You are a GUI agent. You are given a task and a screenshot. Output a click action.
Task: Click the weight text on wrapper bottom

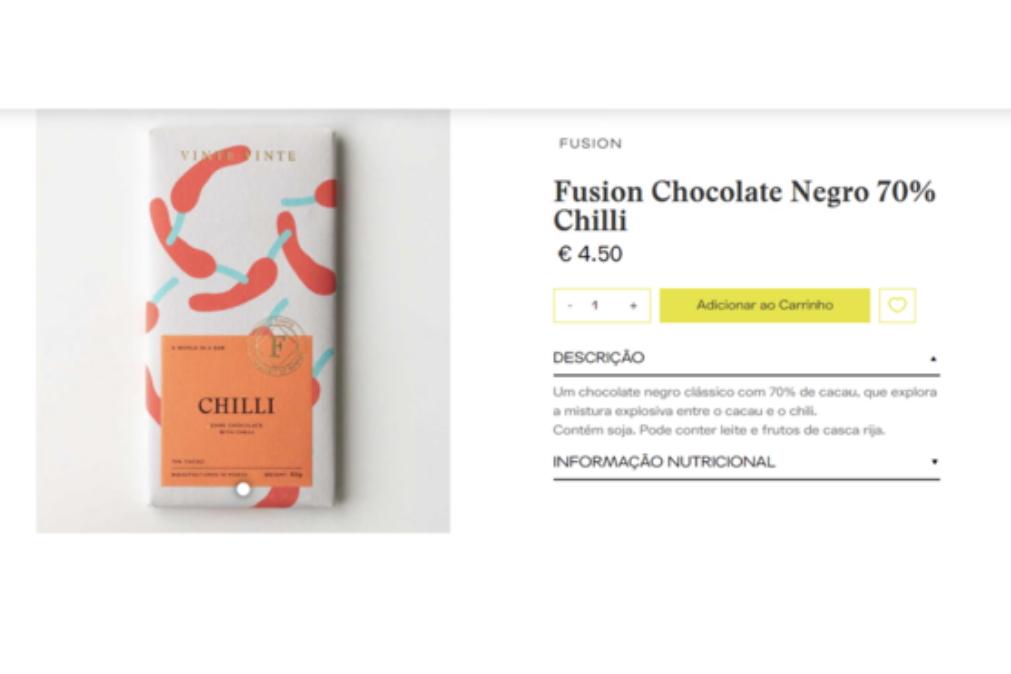(283, 475)
